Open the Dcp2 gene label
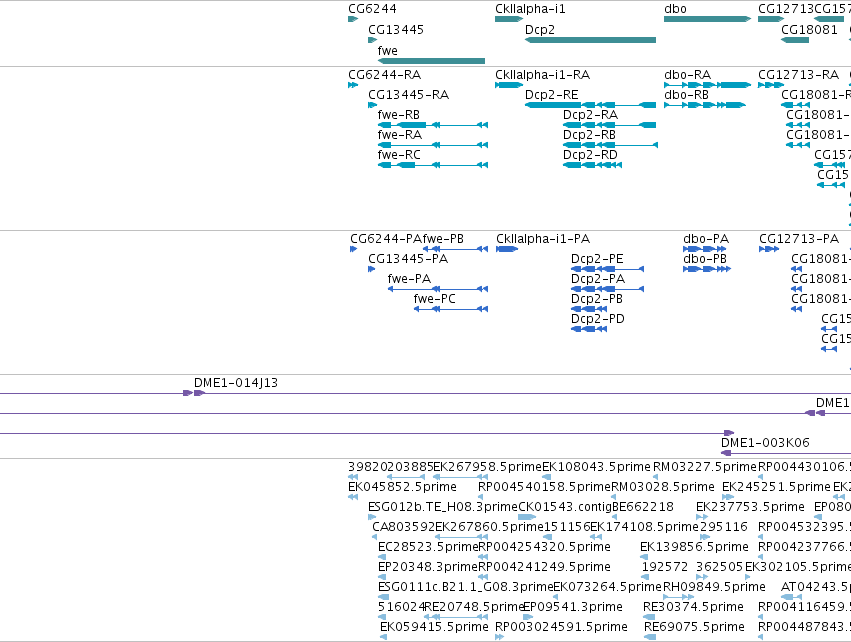The image size is (851, 642). click(x=539, y=30)
